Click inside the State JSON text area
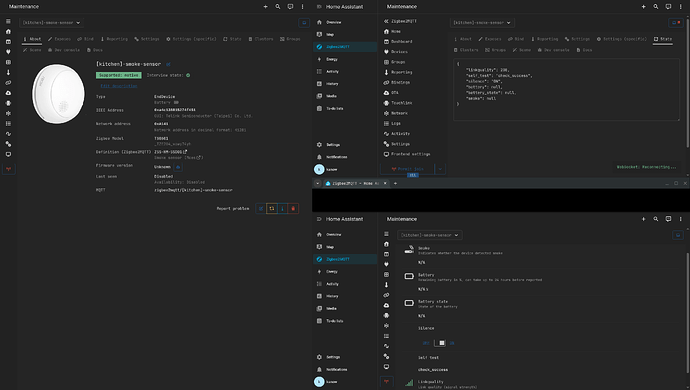This screenshot has height=390, width=690. click(566, 90)
